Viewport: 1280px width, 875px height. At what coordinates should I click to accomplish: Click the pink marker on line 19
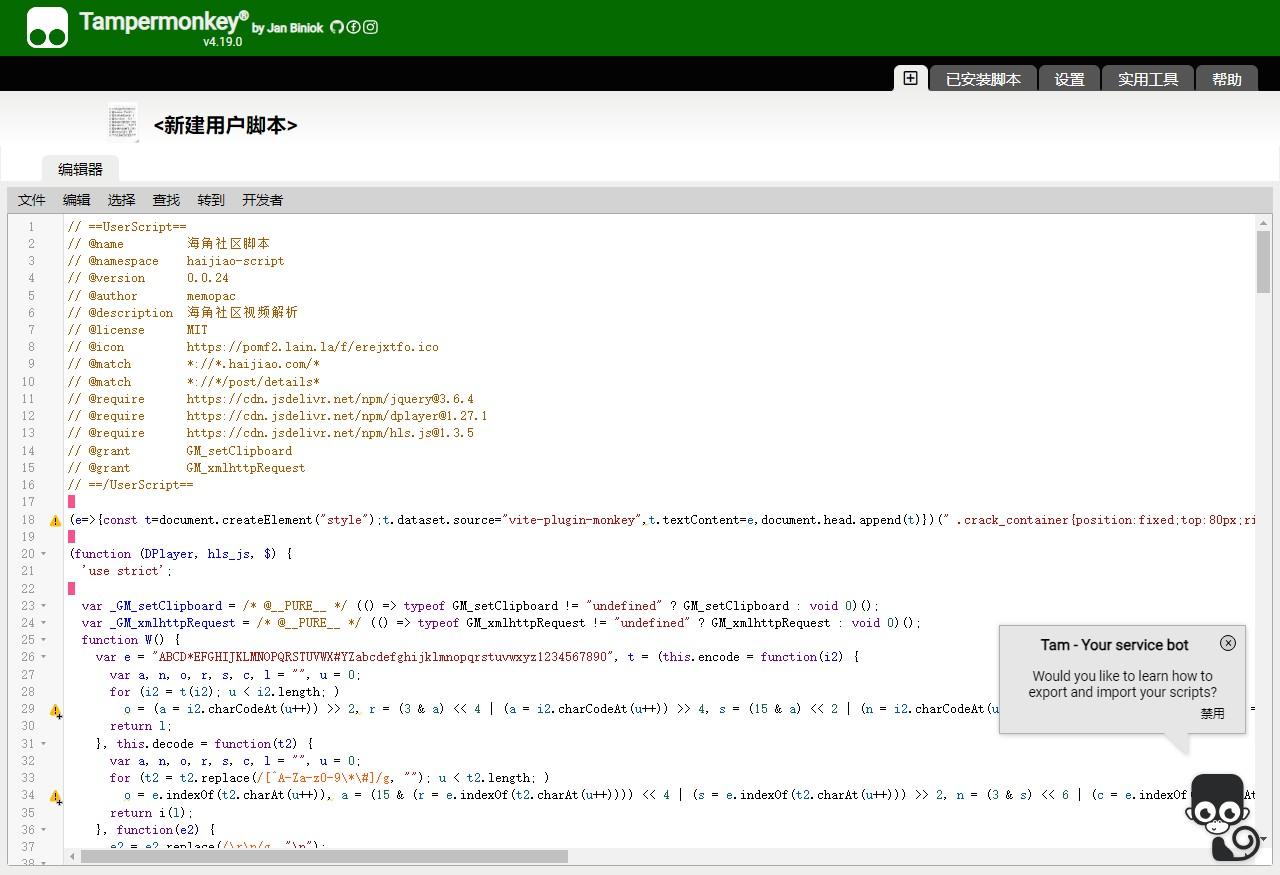(71, 537)
